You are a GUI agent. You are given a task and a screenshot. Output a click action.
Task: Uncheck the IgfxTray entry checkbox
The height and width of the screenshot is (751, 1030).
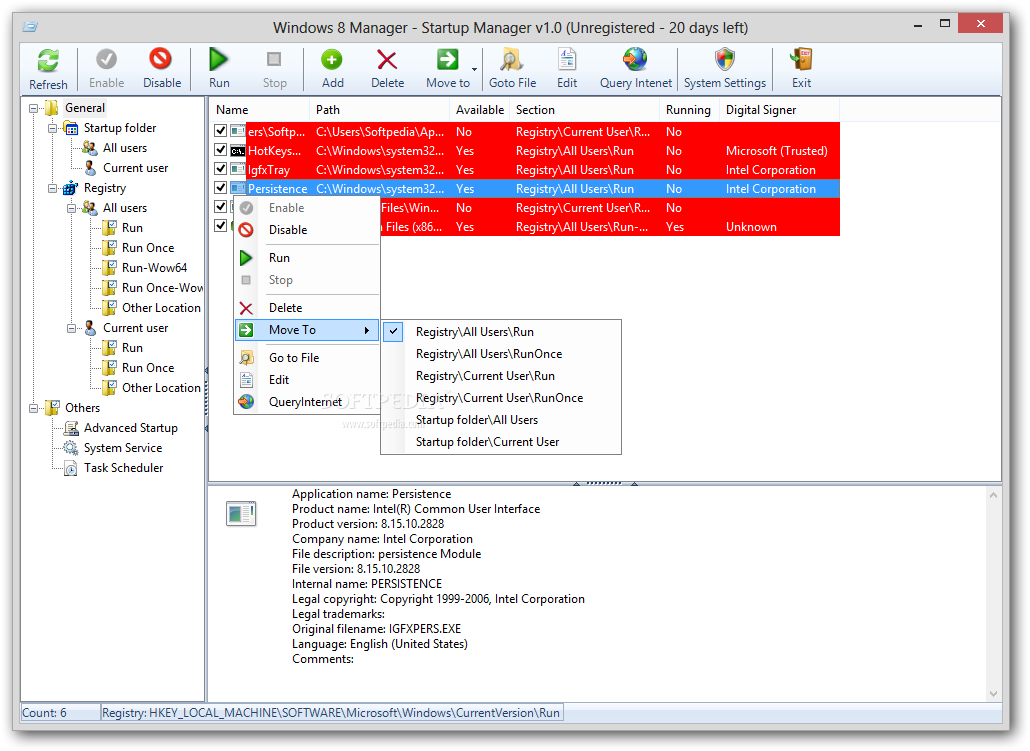[221, 169]
